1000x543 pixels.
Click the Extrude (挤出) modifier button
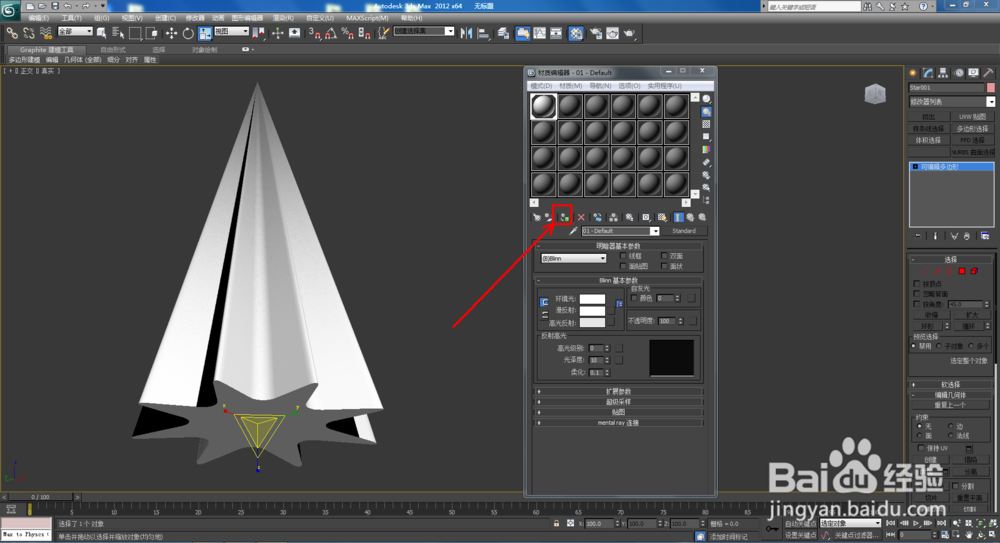pos(929,117)
